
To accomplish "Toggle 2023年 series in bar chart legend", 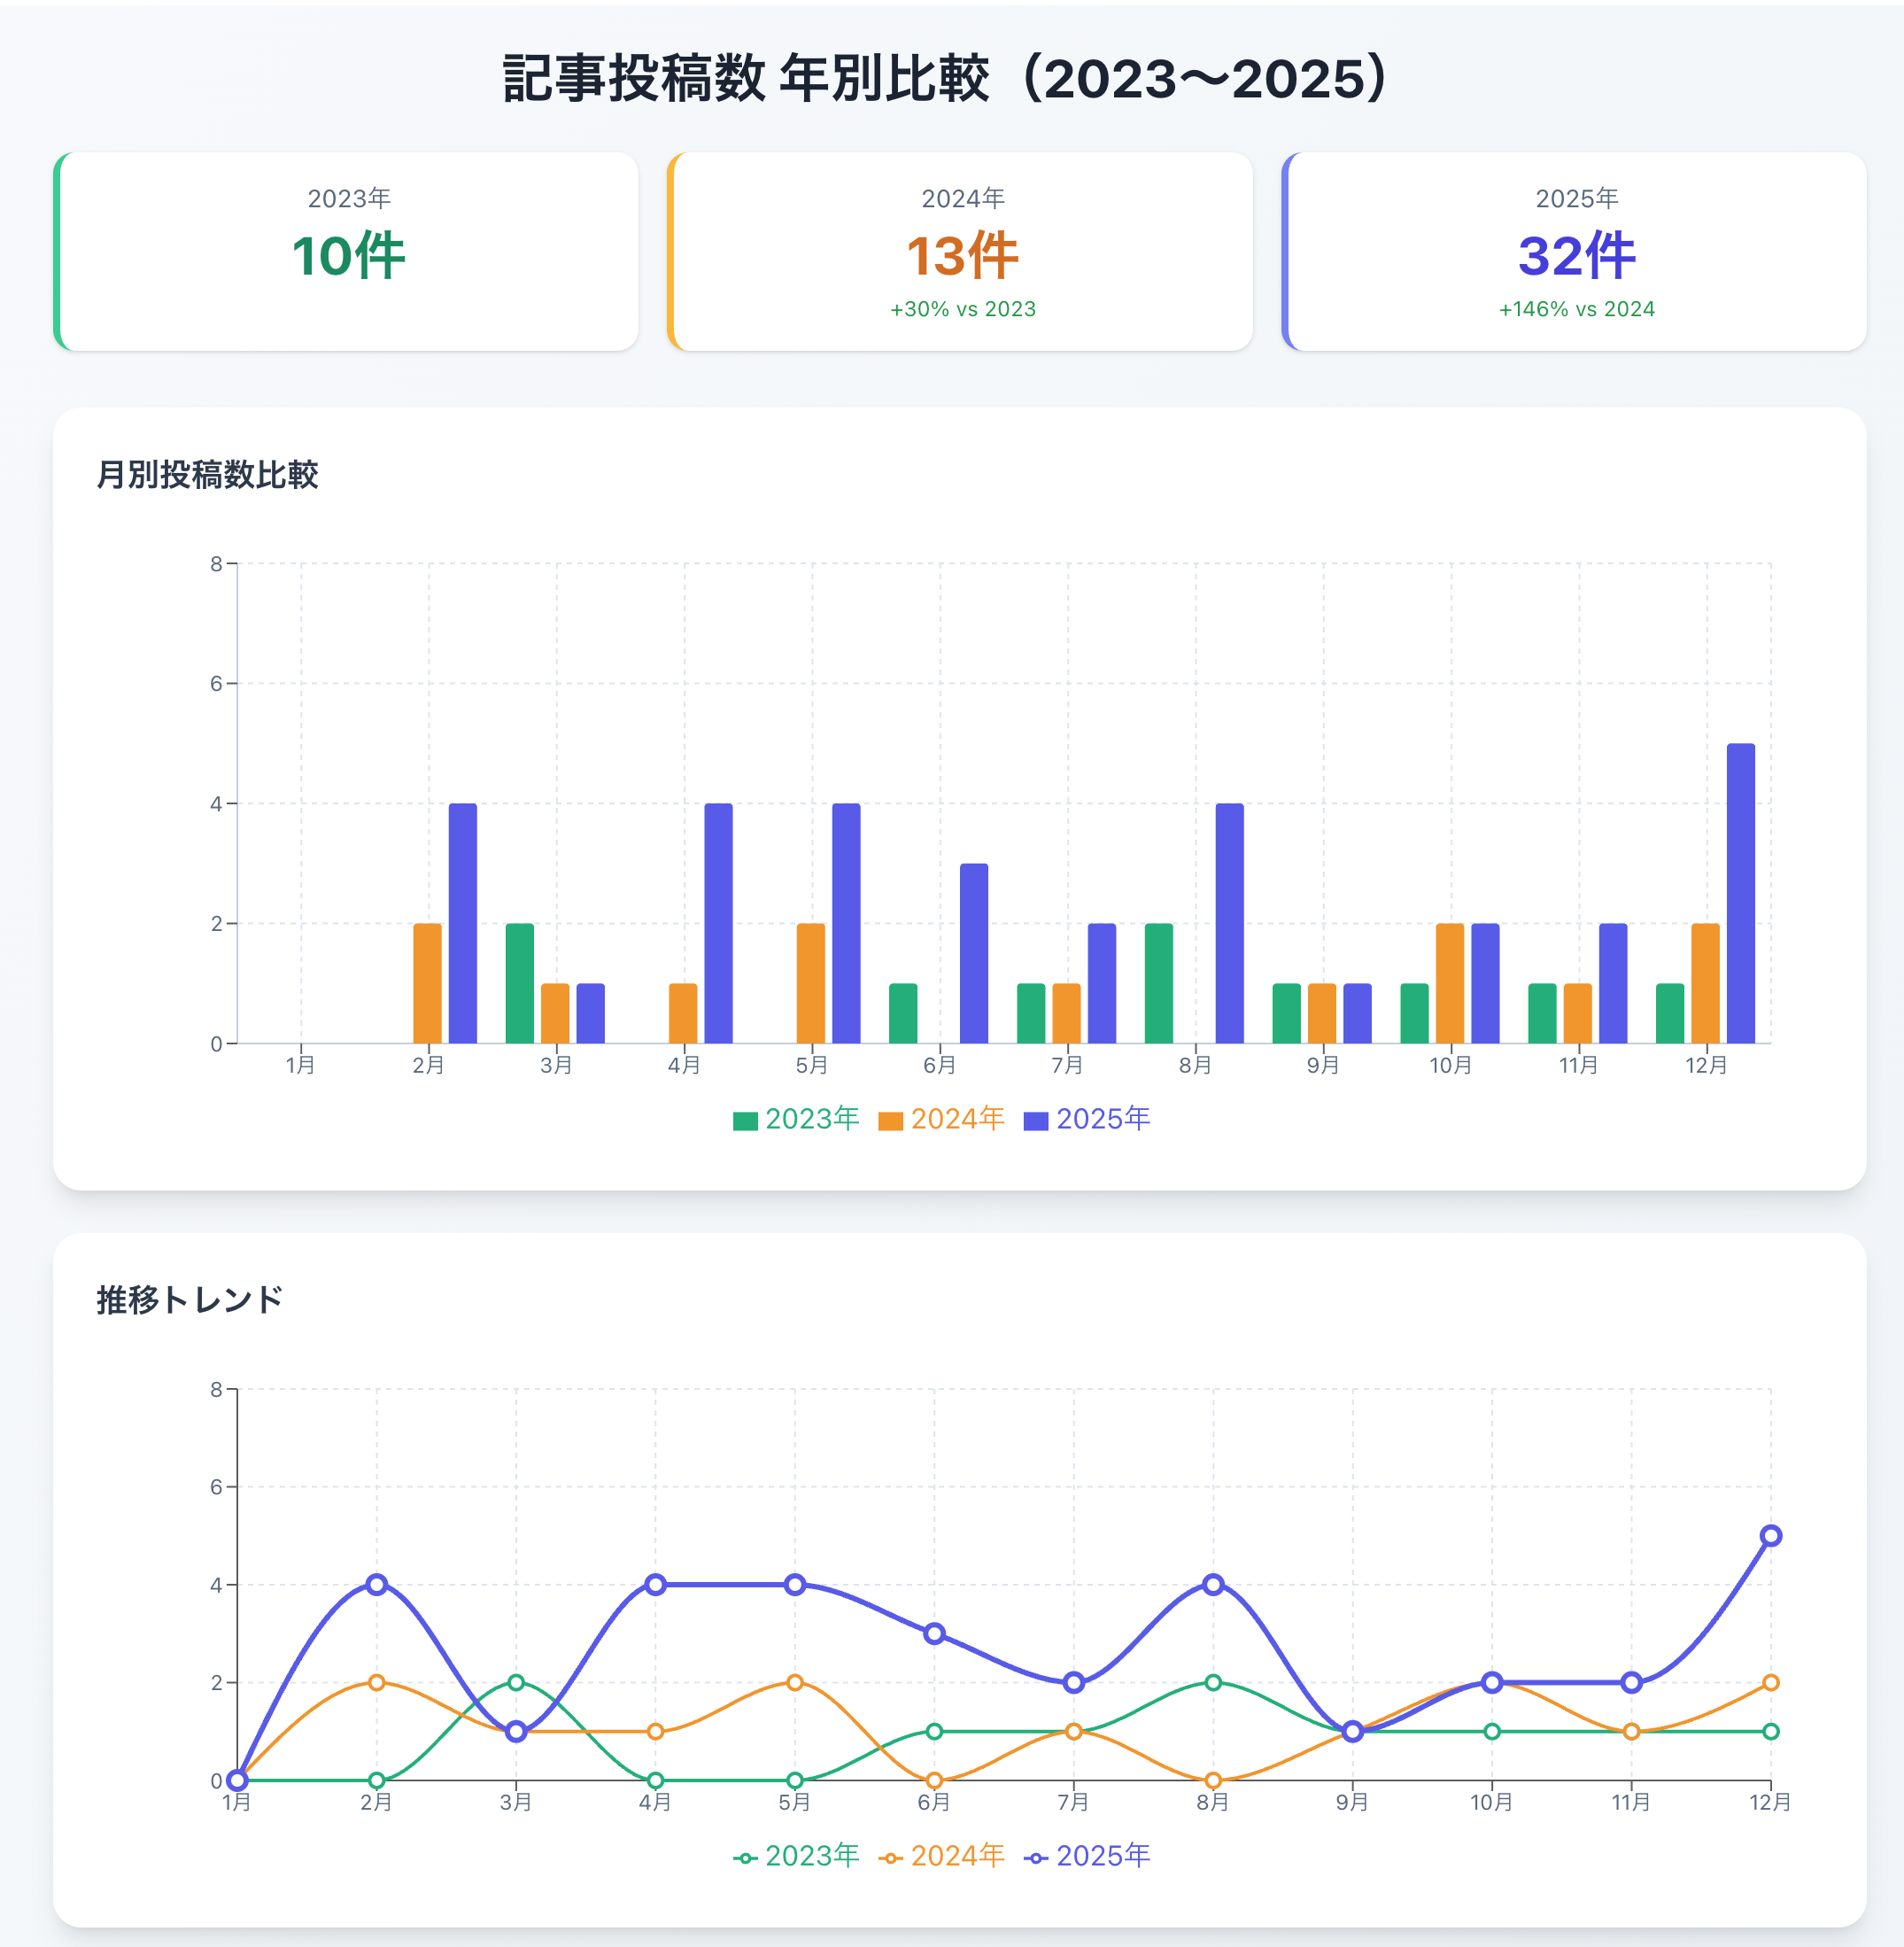I will click(x=811, y=1119).
